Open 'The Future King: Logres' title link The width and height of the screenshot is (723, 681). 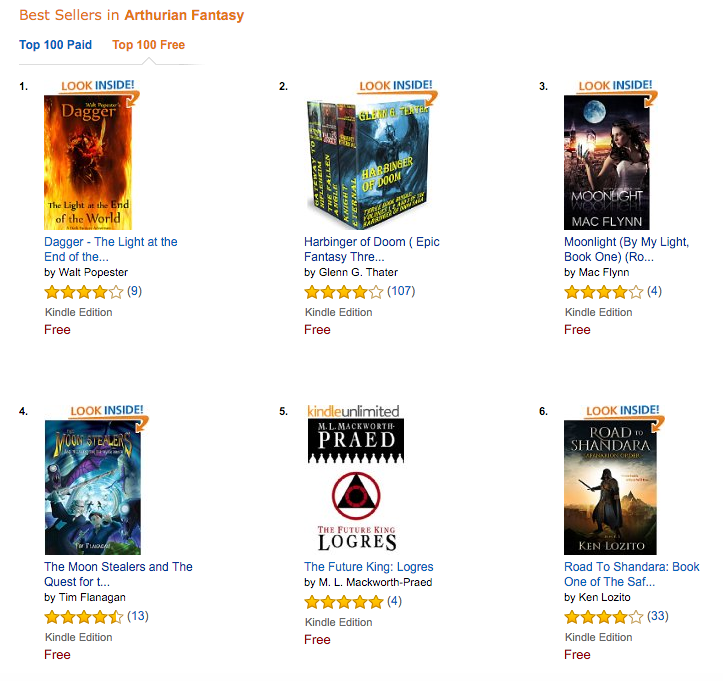point(368,567)
